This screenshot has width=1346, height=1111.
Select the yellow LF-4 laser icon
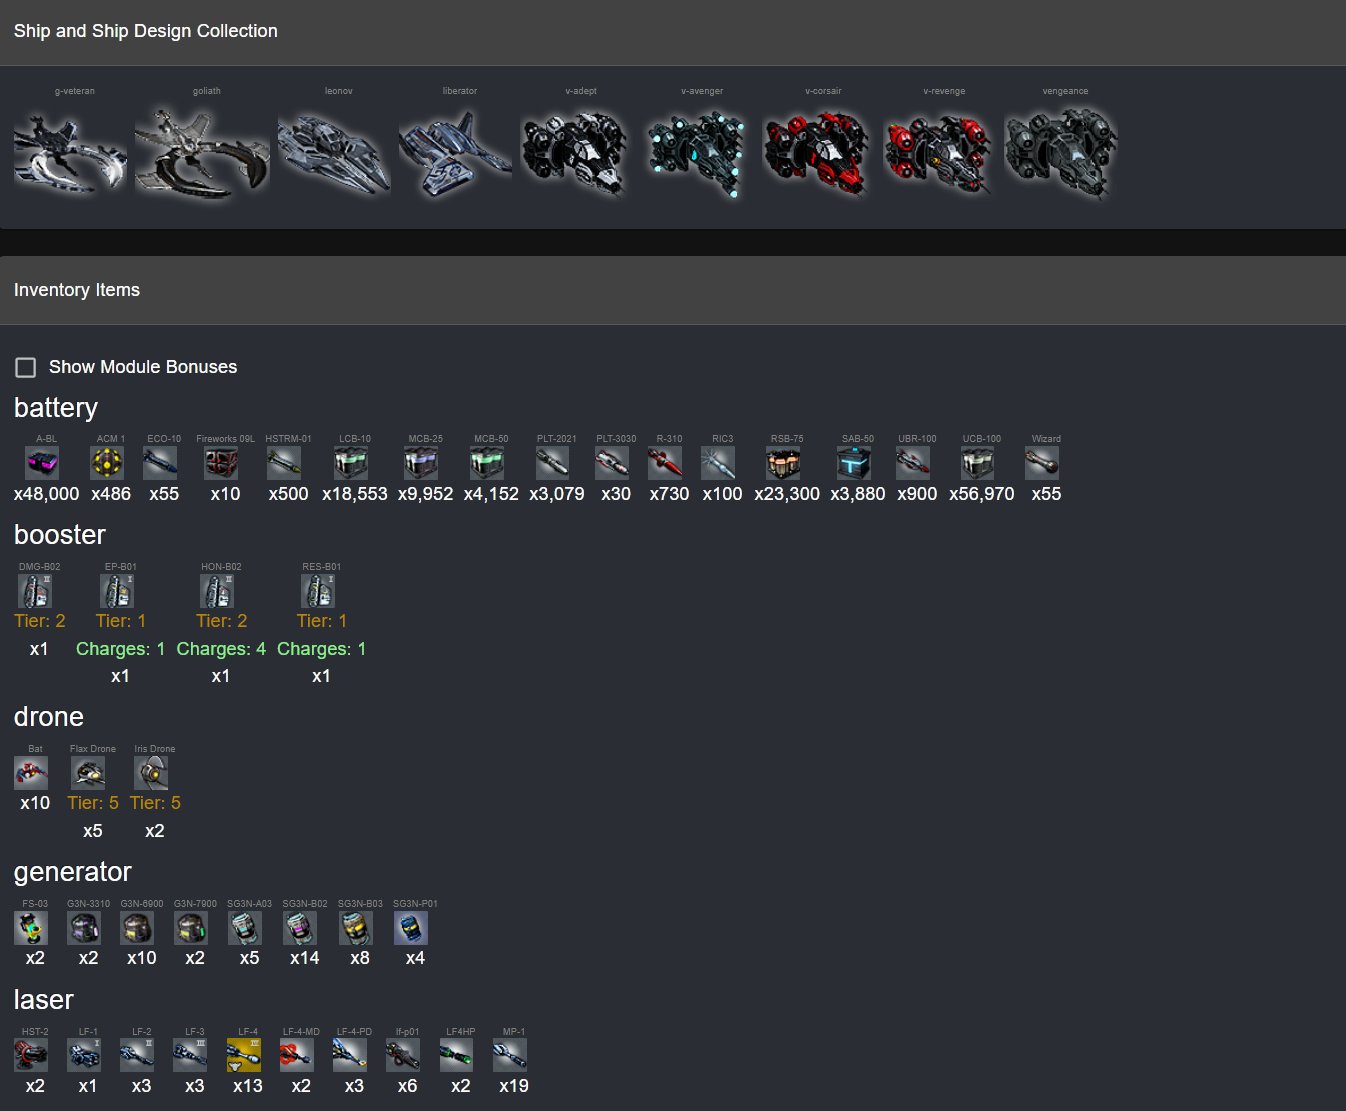coord(244,1056)
